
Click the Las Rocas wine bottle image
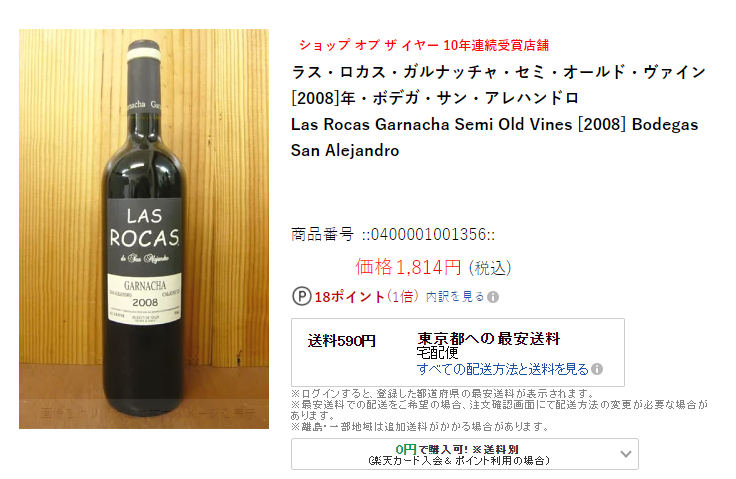tap(144, 229)
